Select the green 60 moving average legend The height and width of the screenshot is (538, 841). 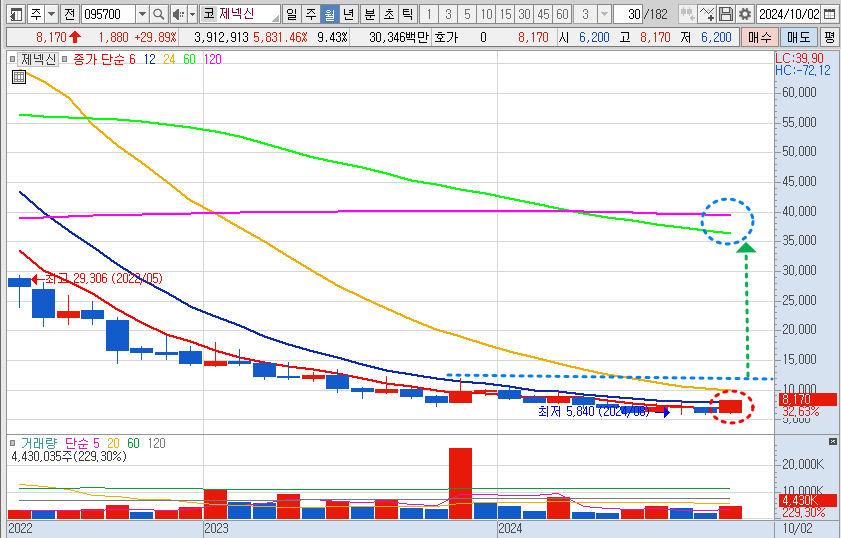click(189, 59)
